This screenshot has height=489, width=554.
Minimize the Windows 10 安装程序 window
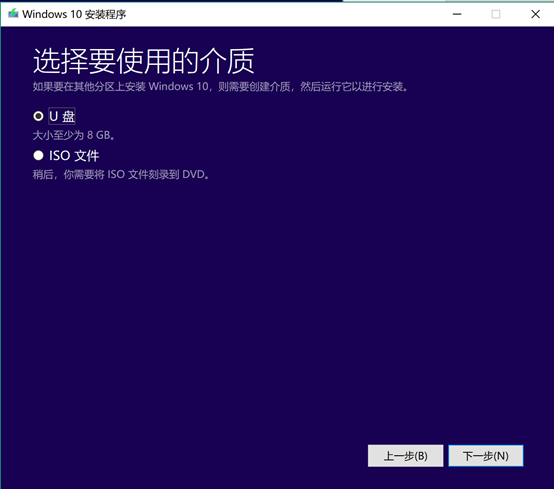click(x=457, y=14)
